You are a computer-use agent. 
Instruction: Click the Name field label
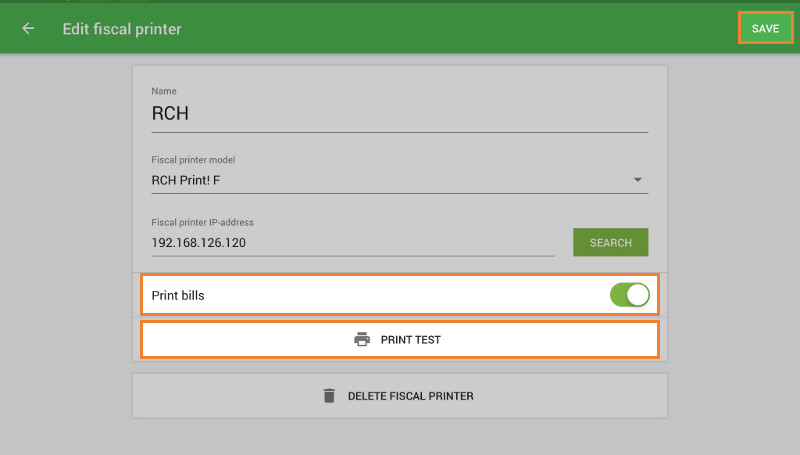point(164,91)
